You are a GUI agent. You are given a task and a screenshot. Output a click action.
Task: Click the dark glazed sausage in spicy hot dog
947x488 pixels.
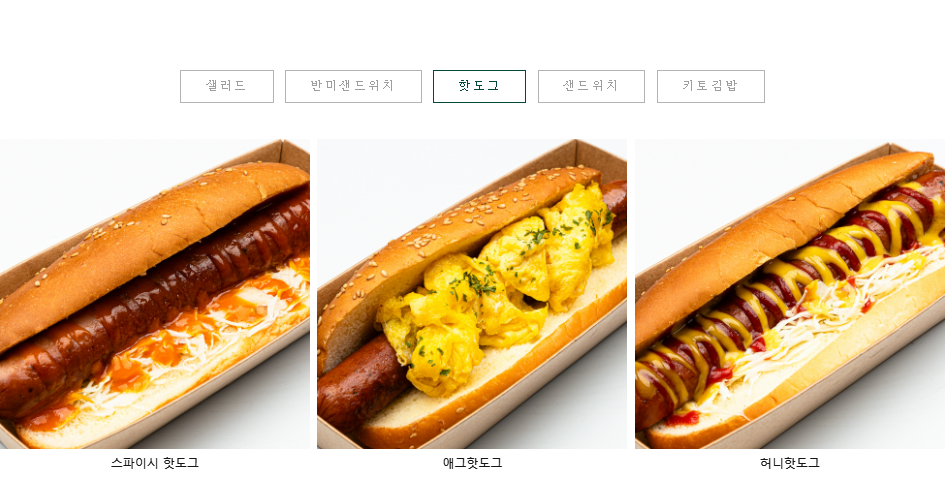tap(151, 308)
